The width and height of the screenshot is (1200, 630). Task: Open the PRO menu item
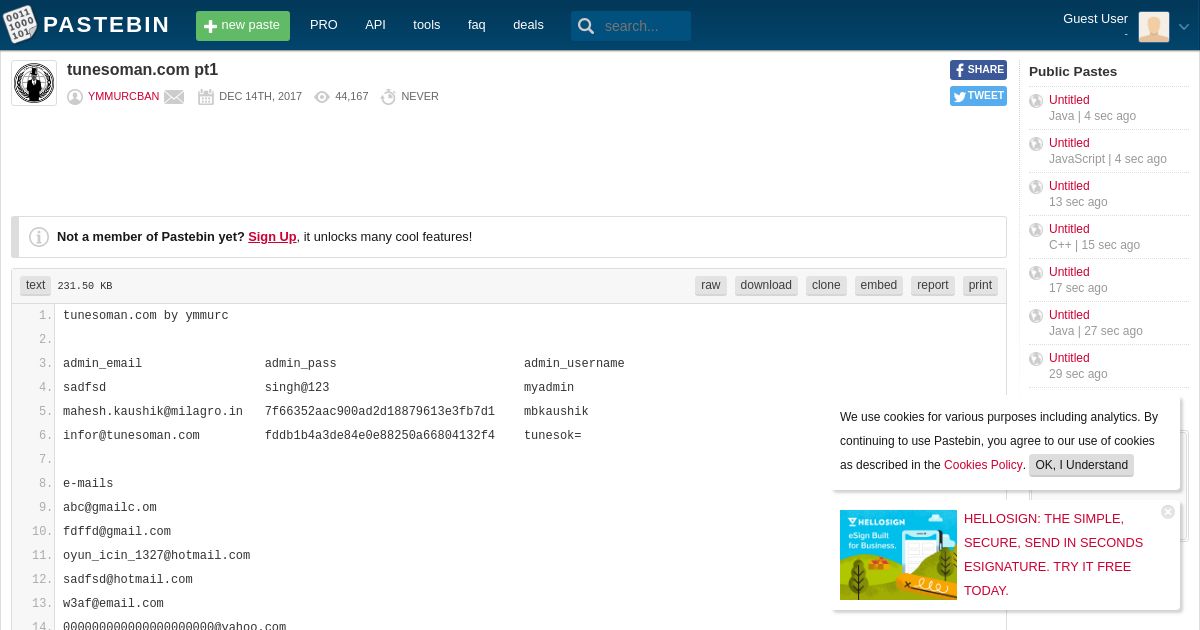click(x=324, y=25)
